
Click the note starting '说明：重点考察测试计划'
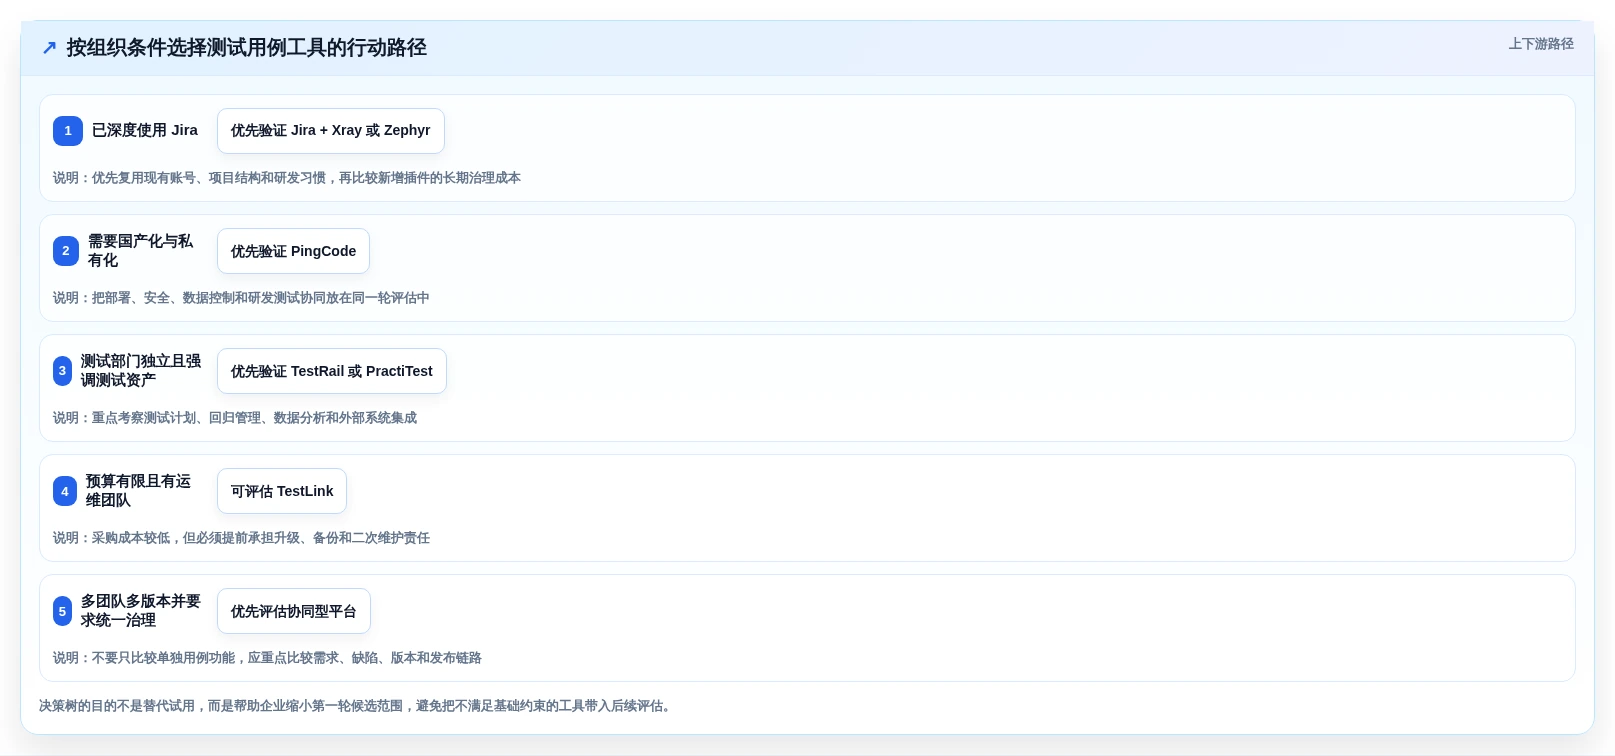[235, 418]
